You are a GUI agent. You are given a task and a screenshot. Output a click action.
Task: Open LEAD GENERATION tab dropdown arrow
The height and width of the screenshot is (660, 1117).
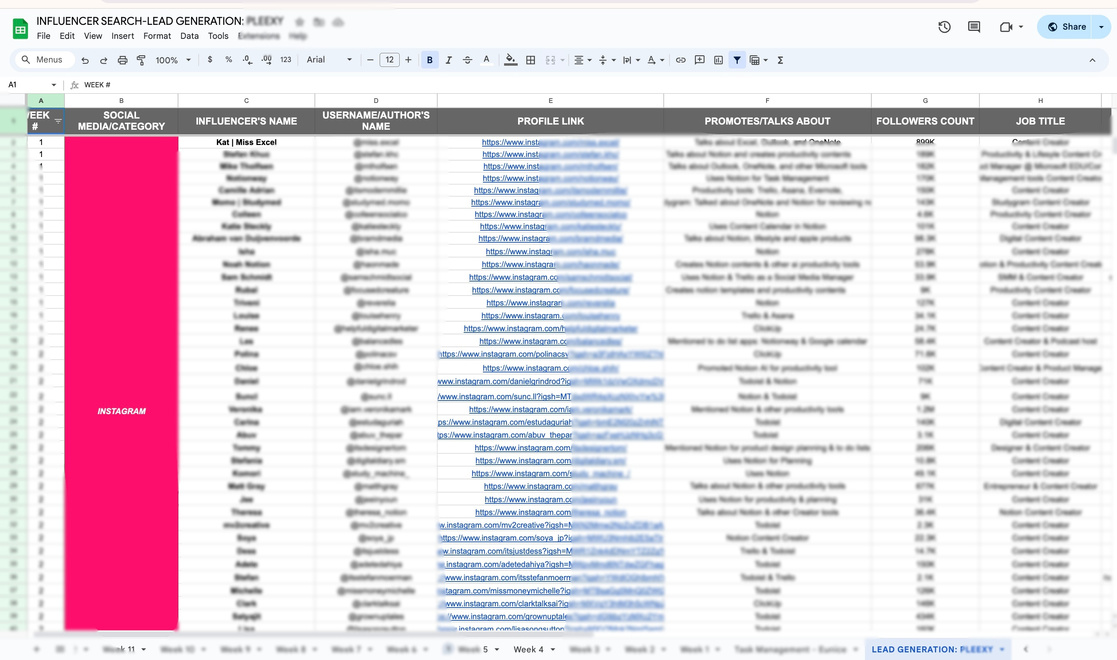(1002, 649)
